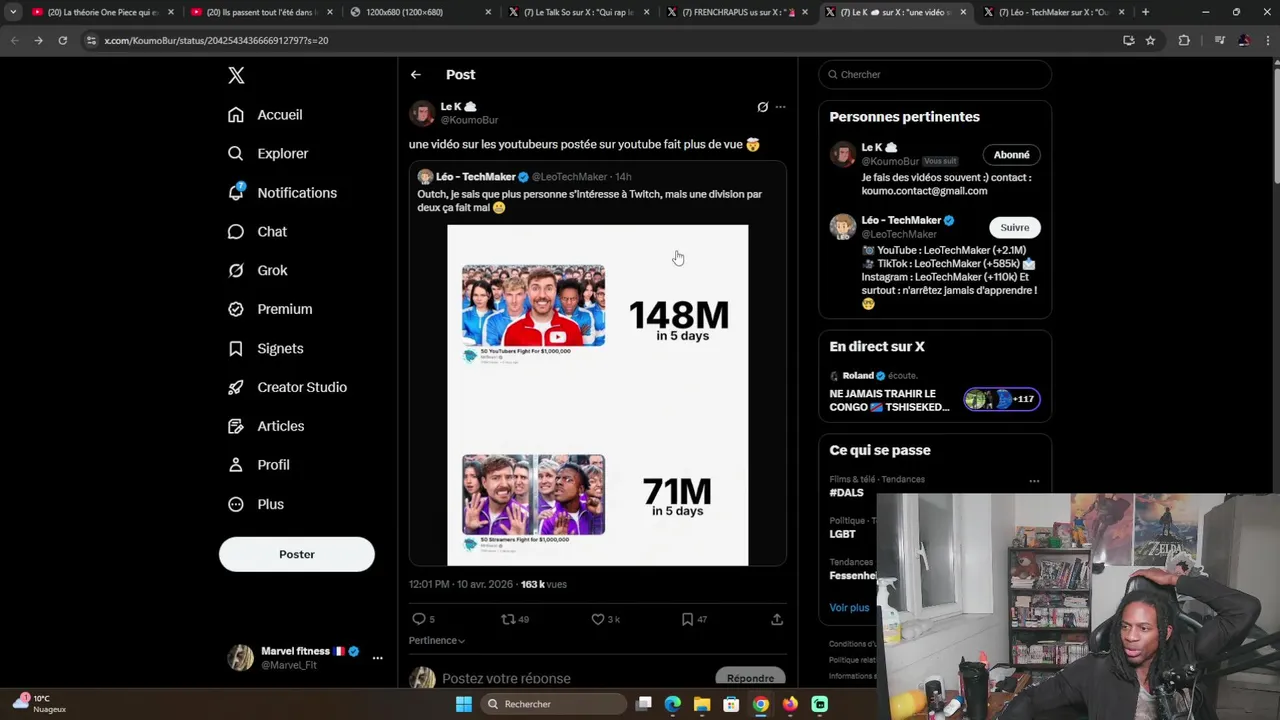Click the Poster button
Viewport: 1280px width, 720px height.
(x=297, y=554)
